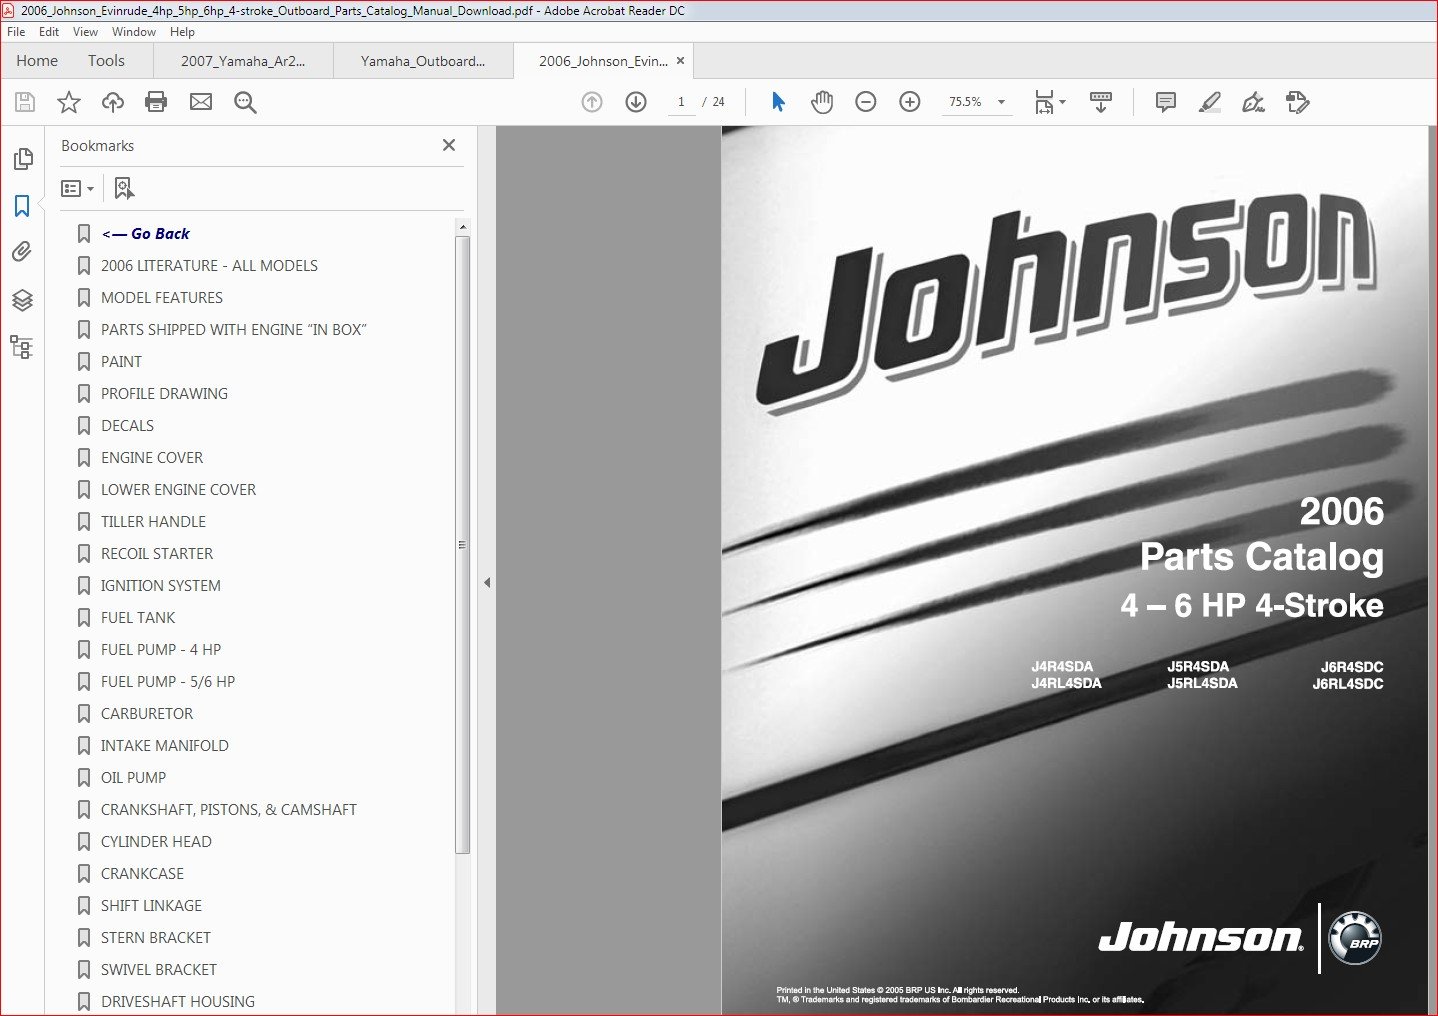The width and height of the screenshot is (1438, 1016).
Task: Open bookmark 2006 LITERATURE - ALL MODELS
Action: coord(209,266)
